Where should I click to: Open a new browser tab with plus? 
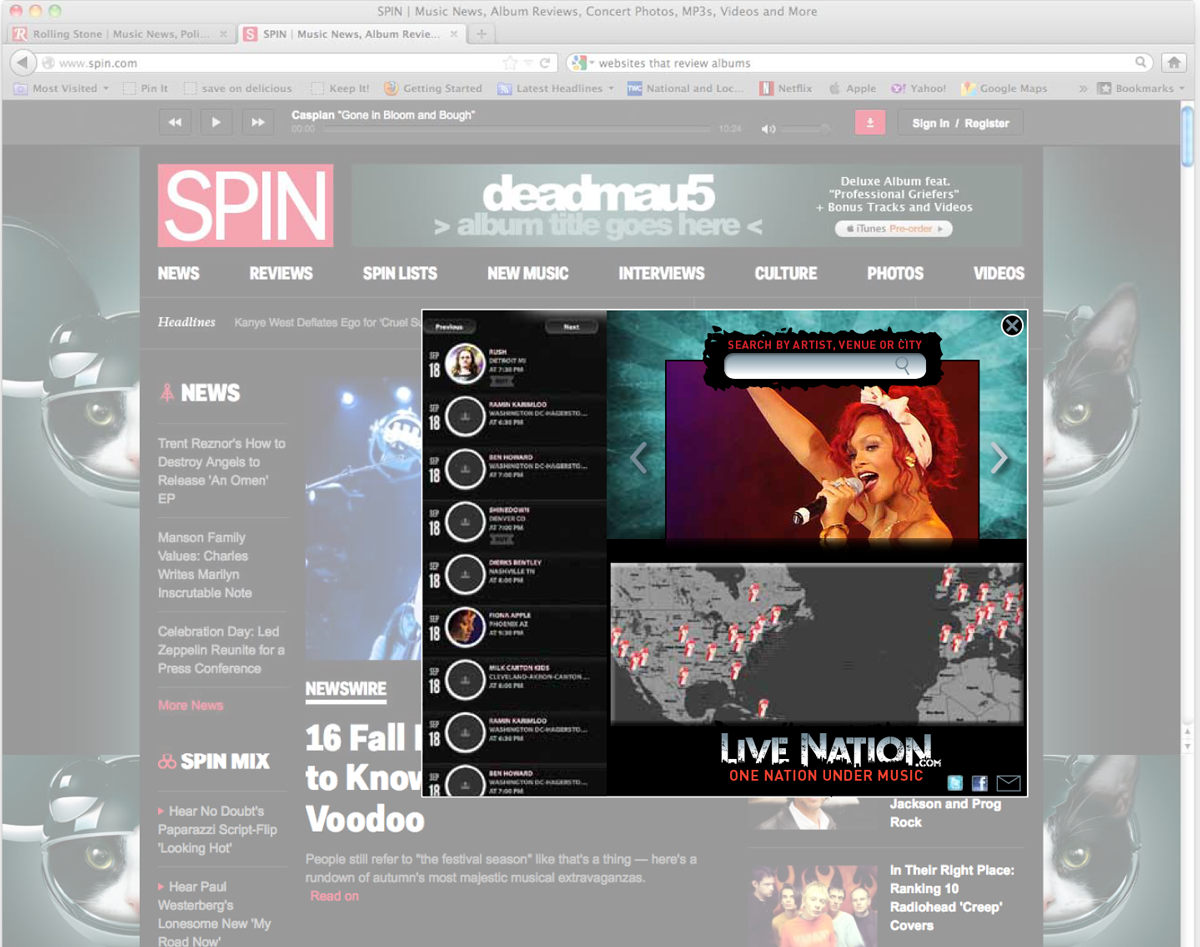tap(481, 34)
